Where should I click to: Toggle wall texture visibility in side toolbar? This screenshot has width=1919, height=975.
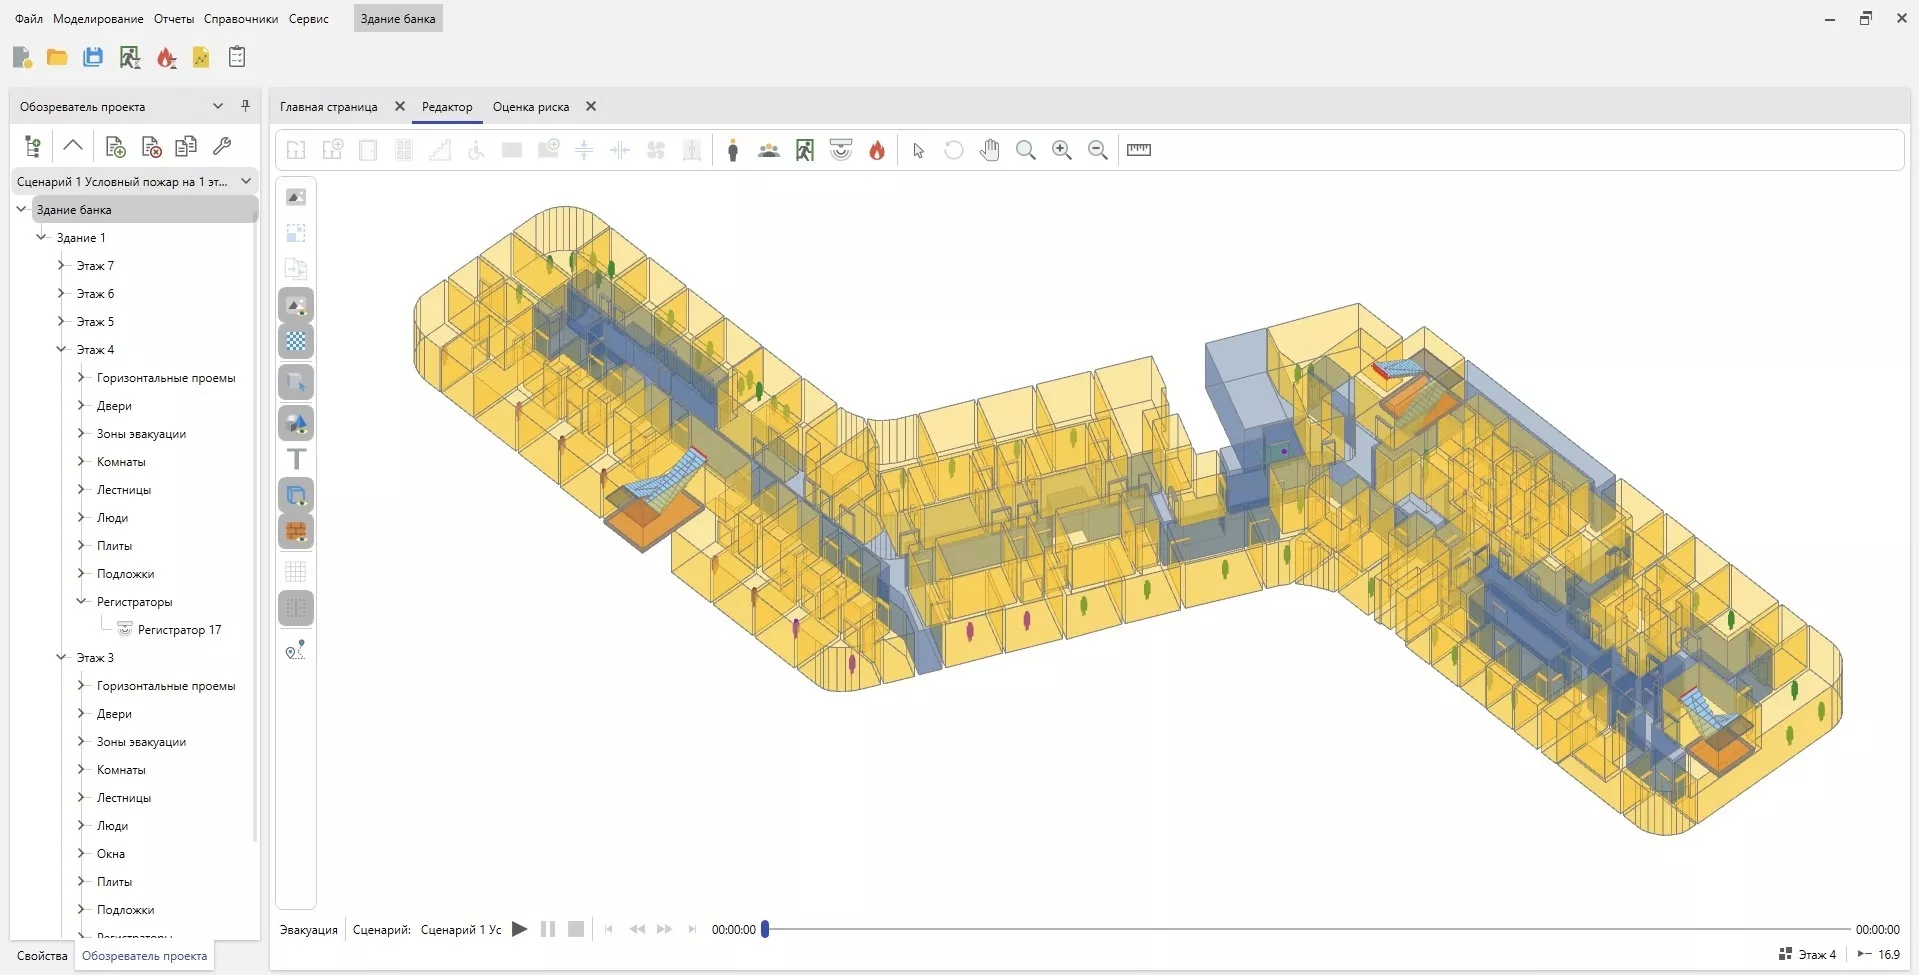296,532
